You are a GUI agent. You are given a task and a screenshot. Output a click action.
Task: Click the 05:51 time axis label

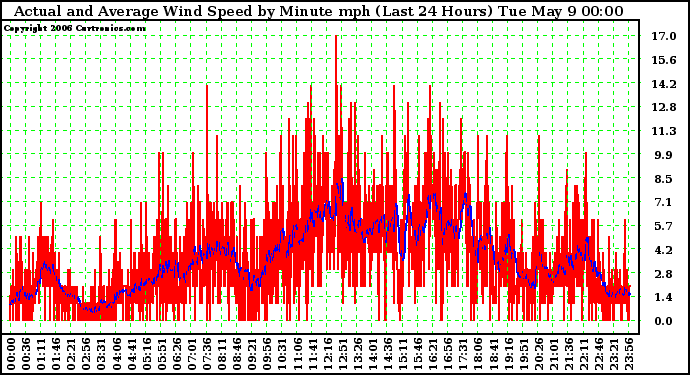click(x=161, y=354)
